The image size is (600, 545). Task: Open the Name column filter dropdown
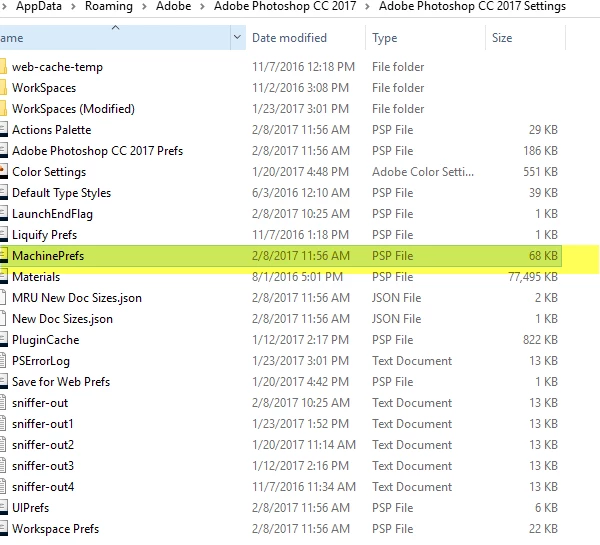coord(237,37)
